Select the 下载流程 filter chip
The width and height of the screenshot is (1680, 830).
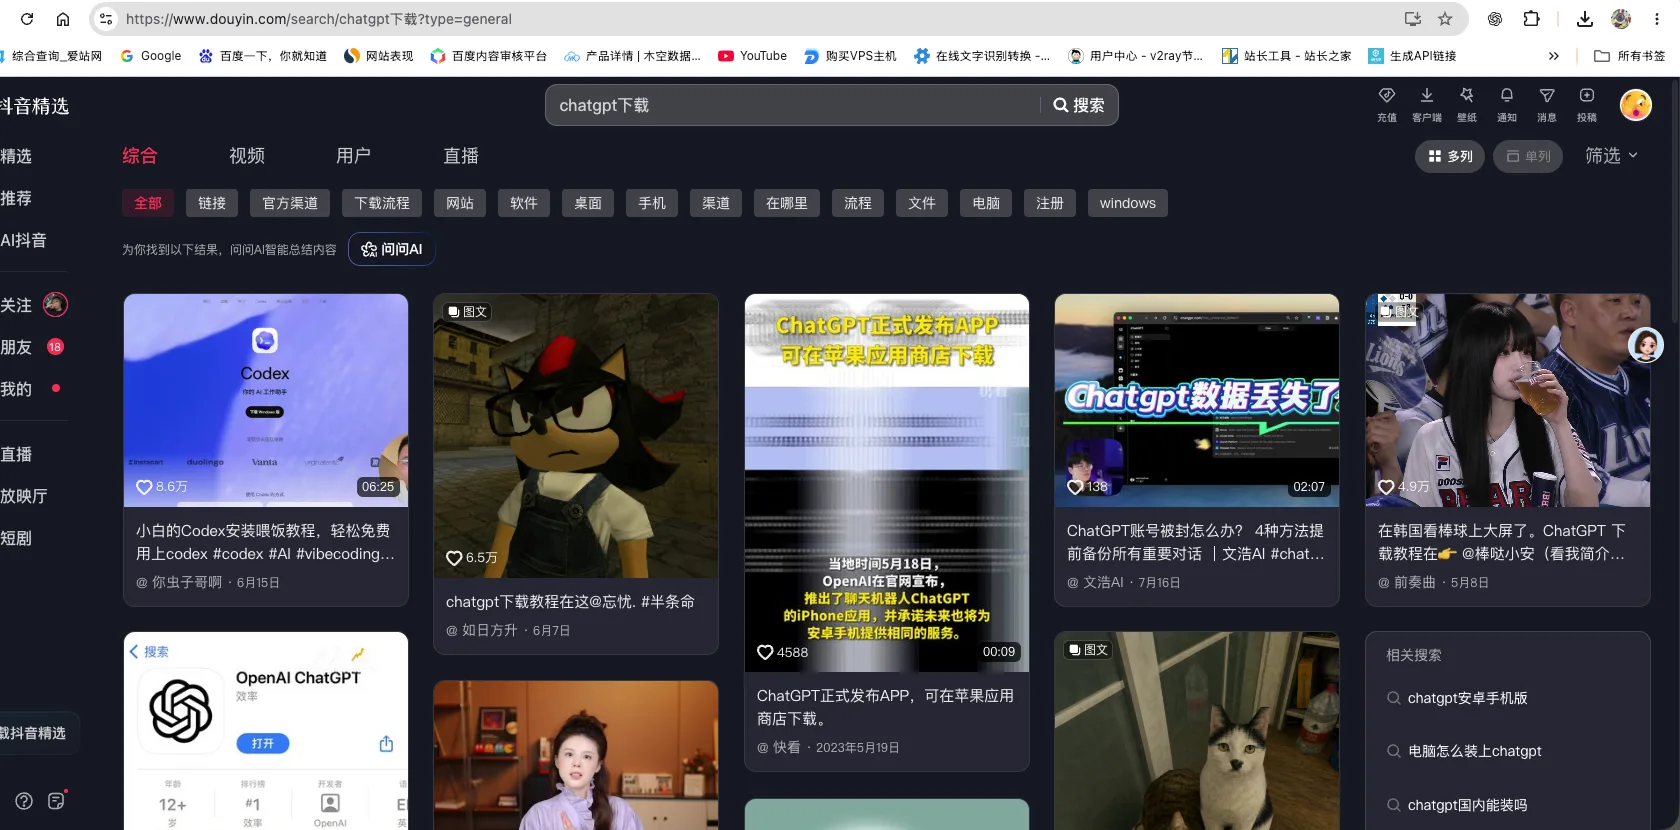click(x=382, y=203)
